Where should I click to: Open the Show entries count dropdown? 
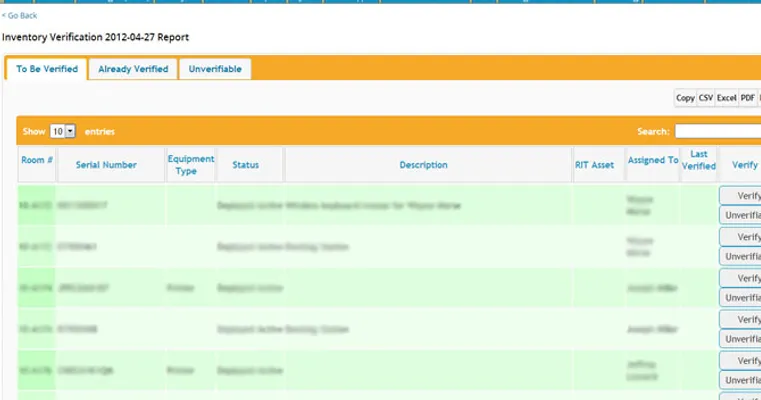(63, 131)
